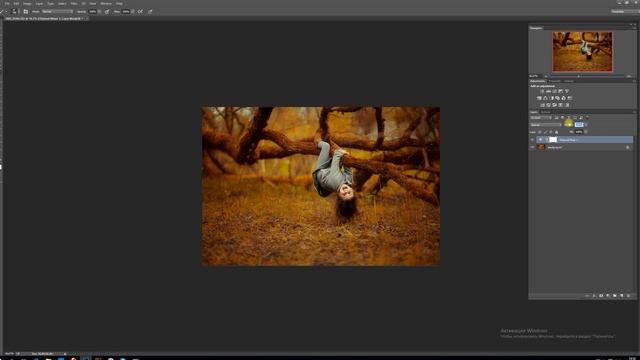Open the layer Opacity slider arrow
This screenshot has height=360, width=640.
coord(586,125)
